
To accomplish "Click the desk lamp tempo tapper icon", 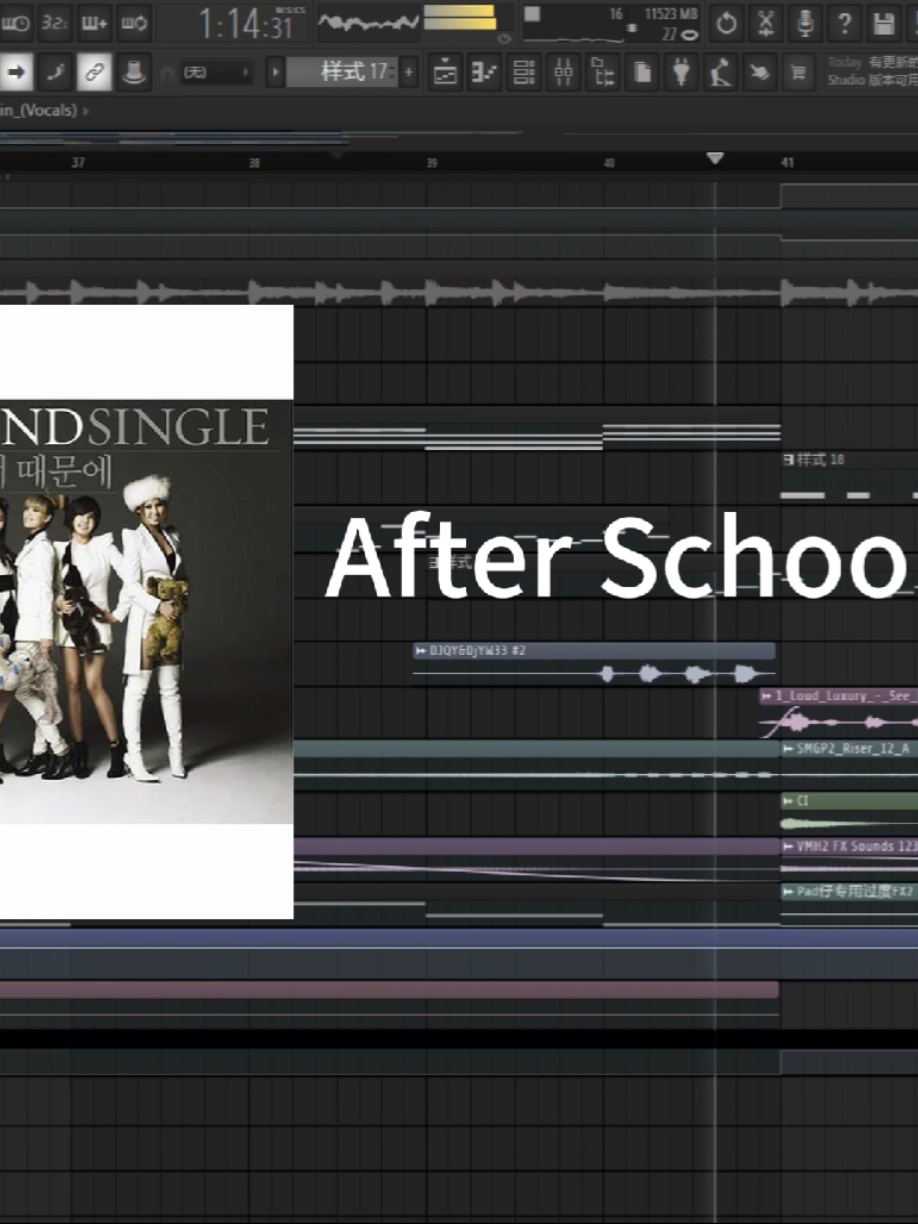I will (x=720, y=72).
